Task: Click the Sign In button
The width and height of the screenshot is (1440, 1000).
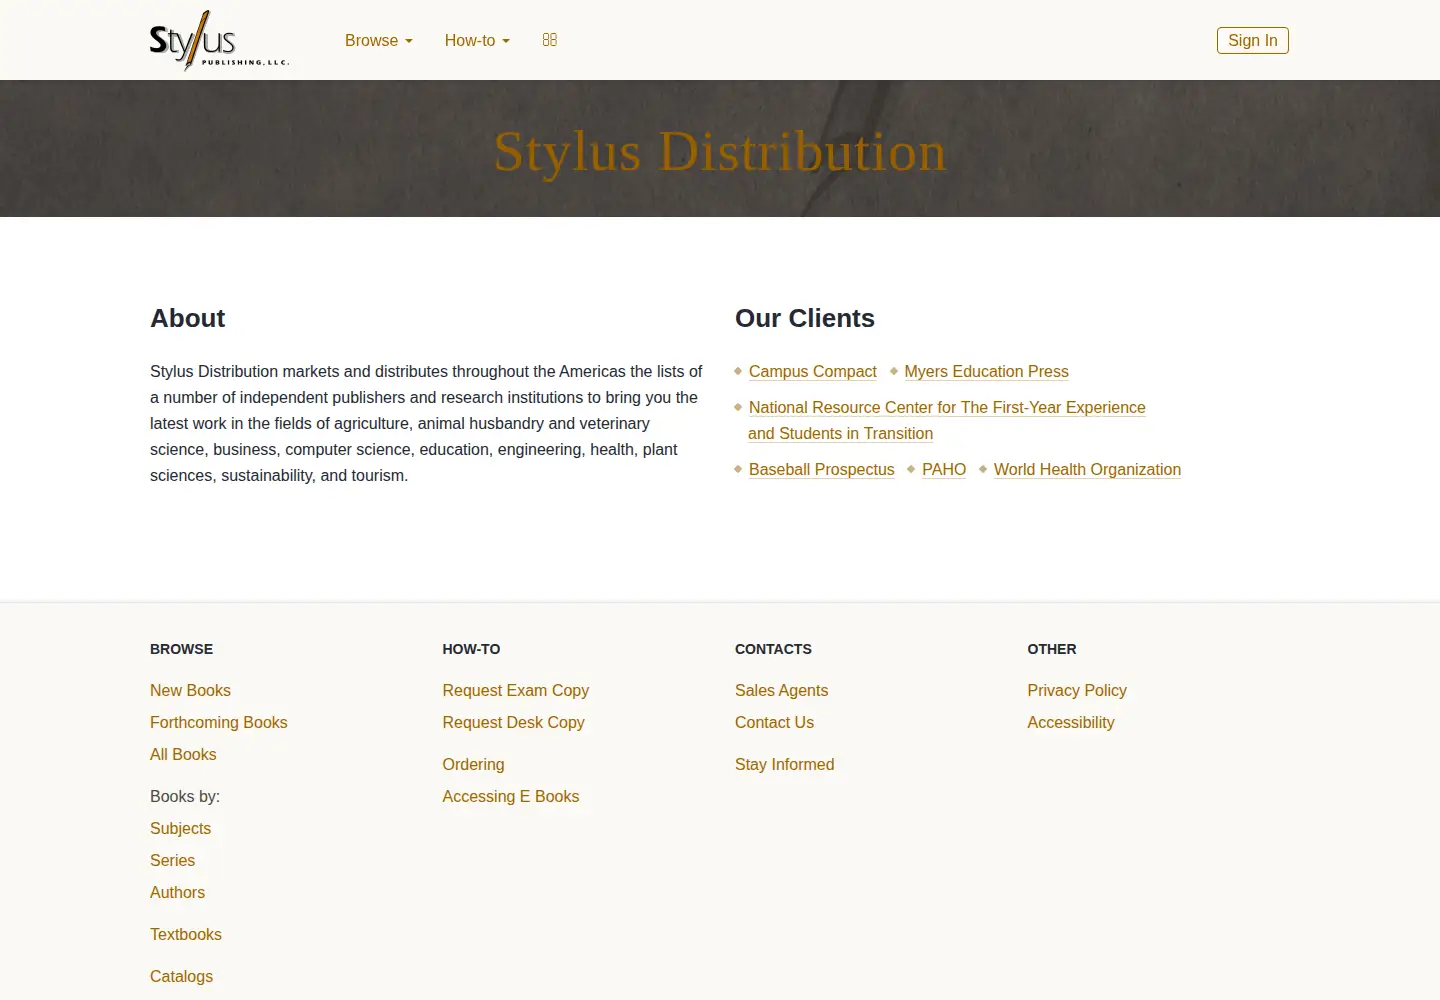Action: click(1252, 40)
